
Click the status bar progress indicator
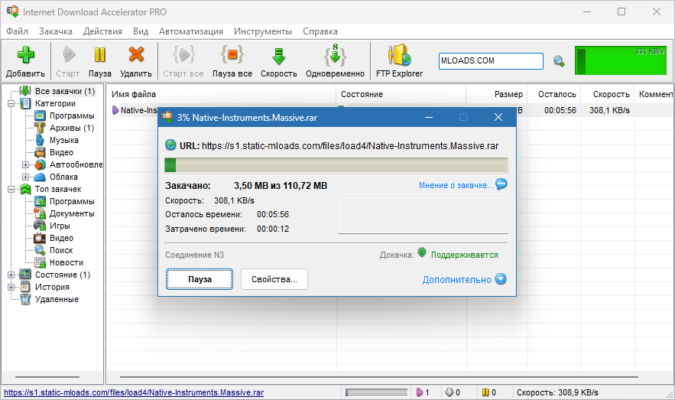pyautogui.click(x=376, y=392)
